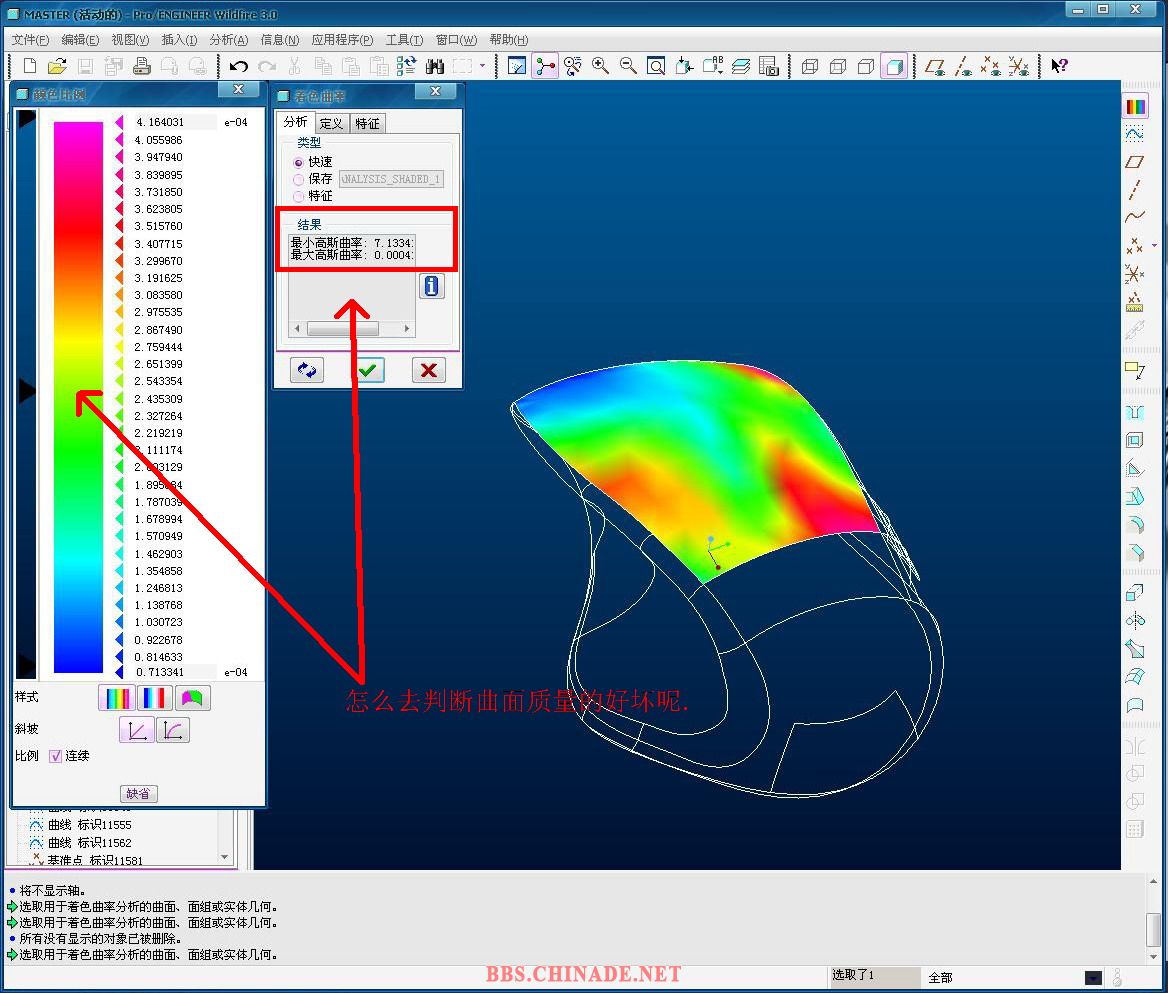Open the 分析(A) menu
Viewport: 1168px width, 993px height.
pos(229,40)
